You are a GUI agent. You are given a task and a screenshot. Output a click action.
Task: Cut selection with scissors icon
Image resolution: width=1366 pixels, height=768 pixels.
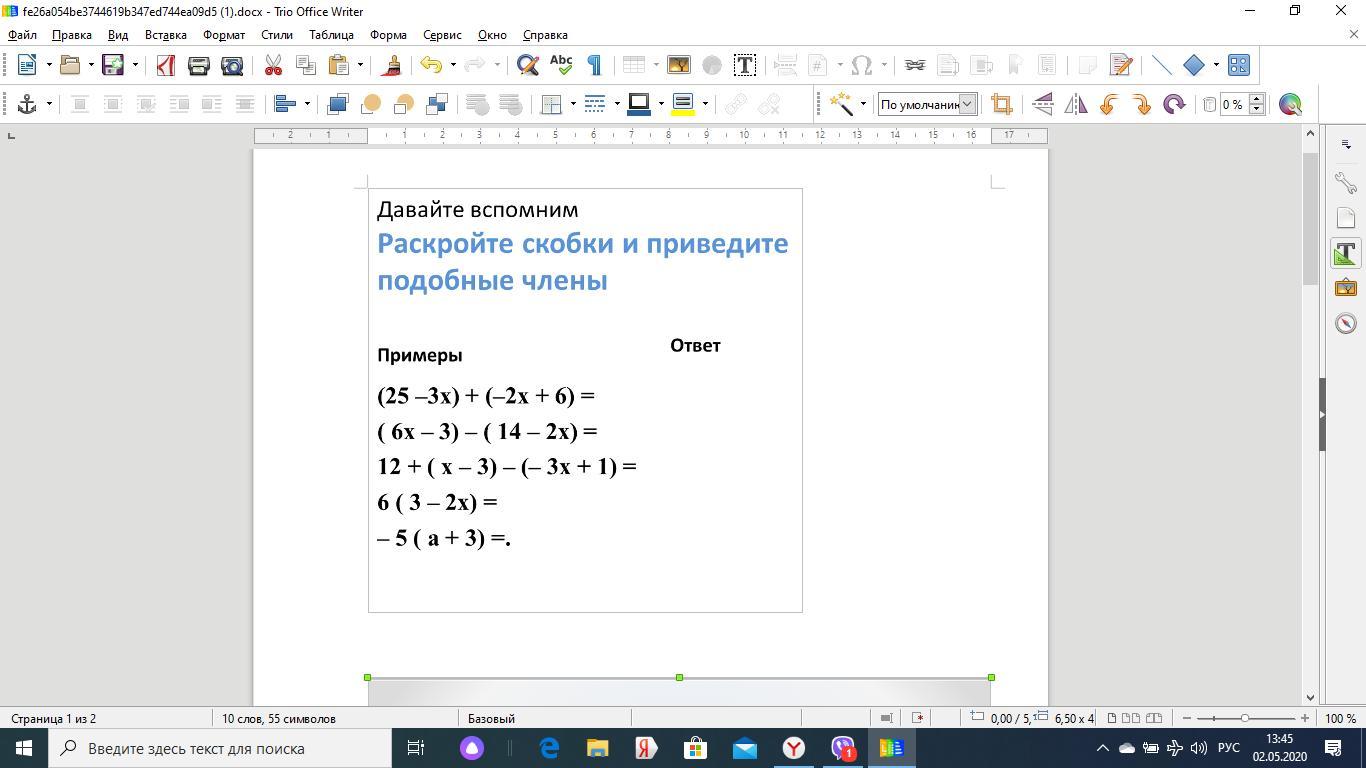pos(273,65)
